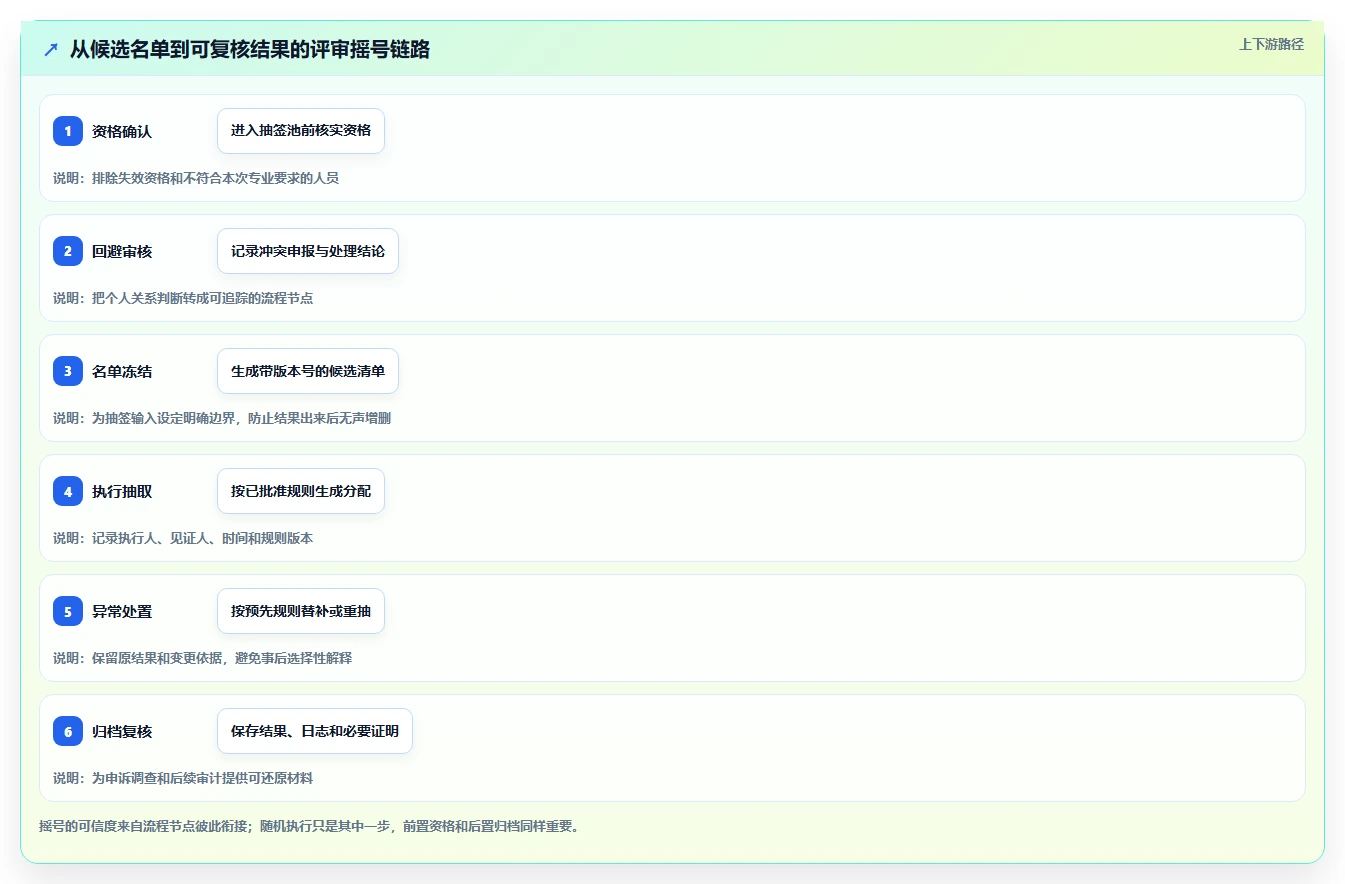Click the 异常处置 step name

coord(122,611)
